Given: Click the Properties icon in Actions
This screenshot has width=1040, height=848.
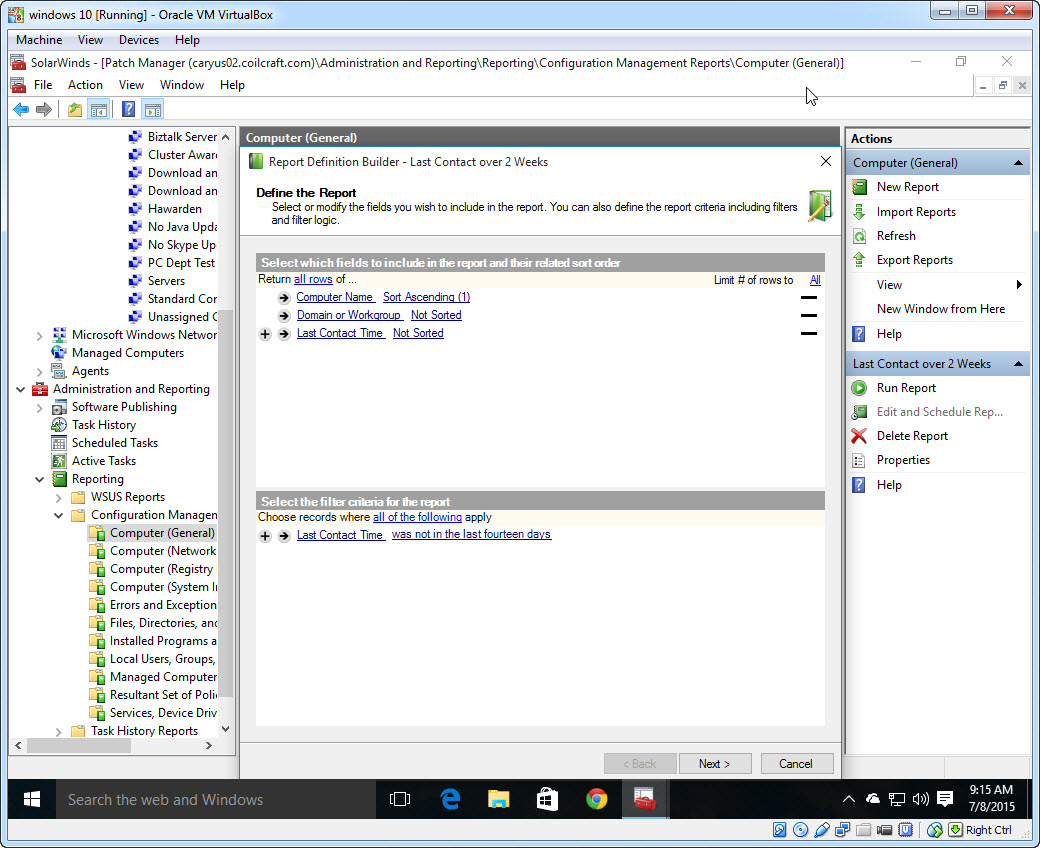Looking at the screenshot, I should pyautogui.click(x=860, y=460).
